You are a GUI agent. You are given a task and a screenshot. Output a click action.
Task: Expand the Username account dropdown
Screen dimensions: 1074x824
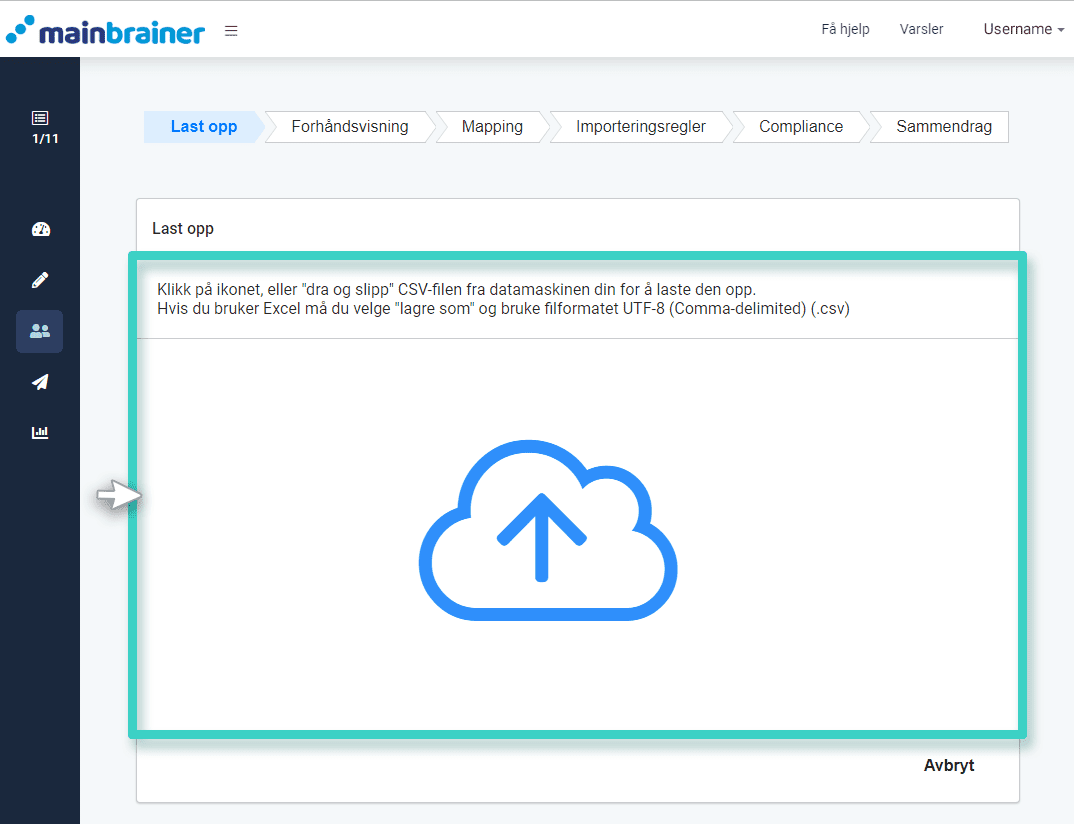[1023, 29]
